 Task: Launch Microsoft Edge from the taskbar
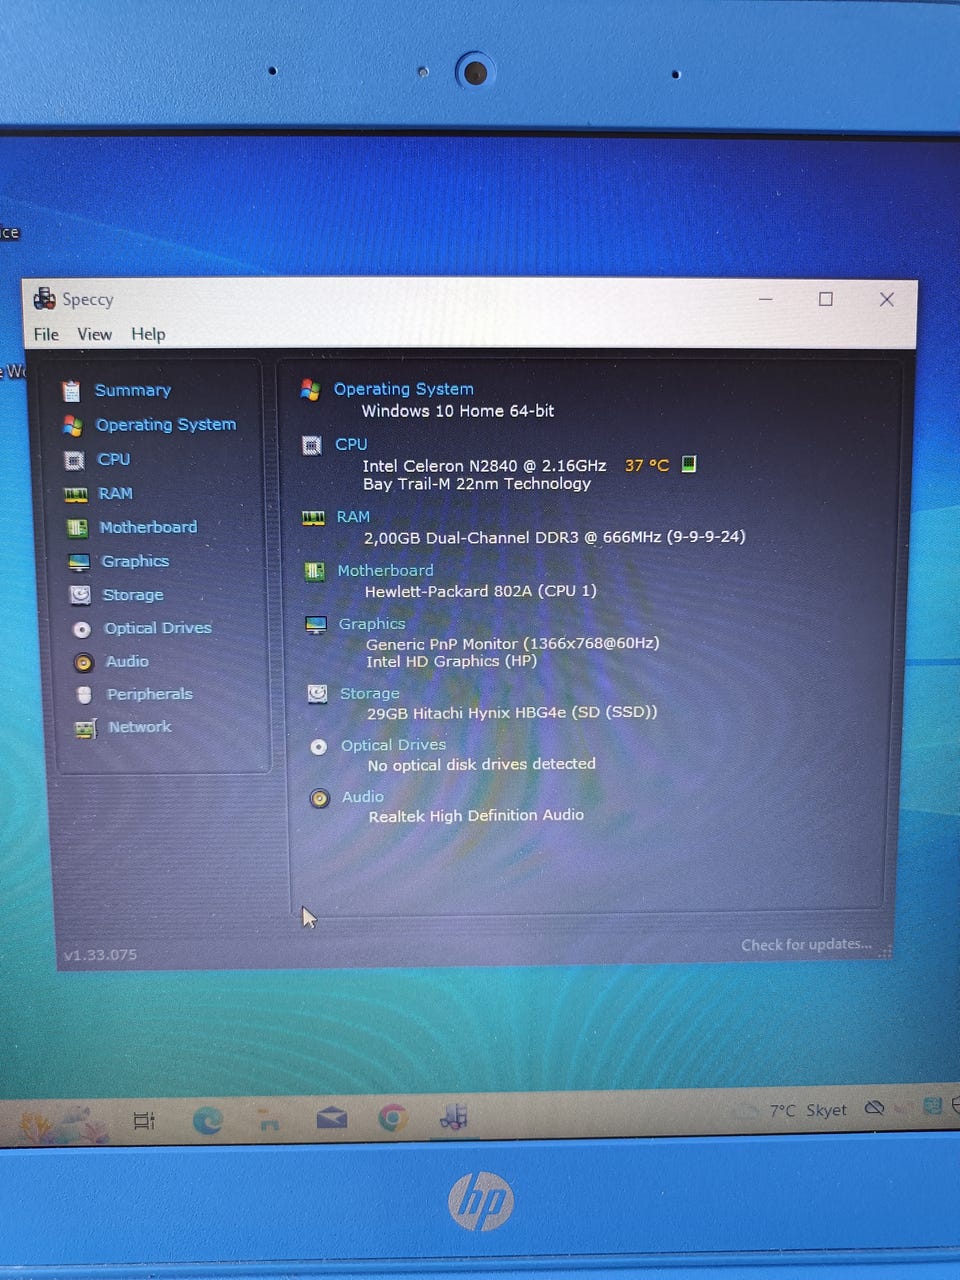(208, 1120)
